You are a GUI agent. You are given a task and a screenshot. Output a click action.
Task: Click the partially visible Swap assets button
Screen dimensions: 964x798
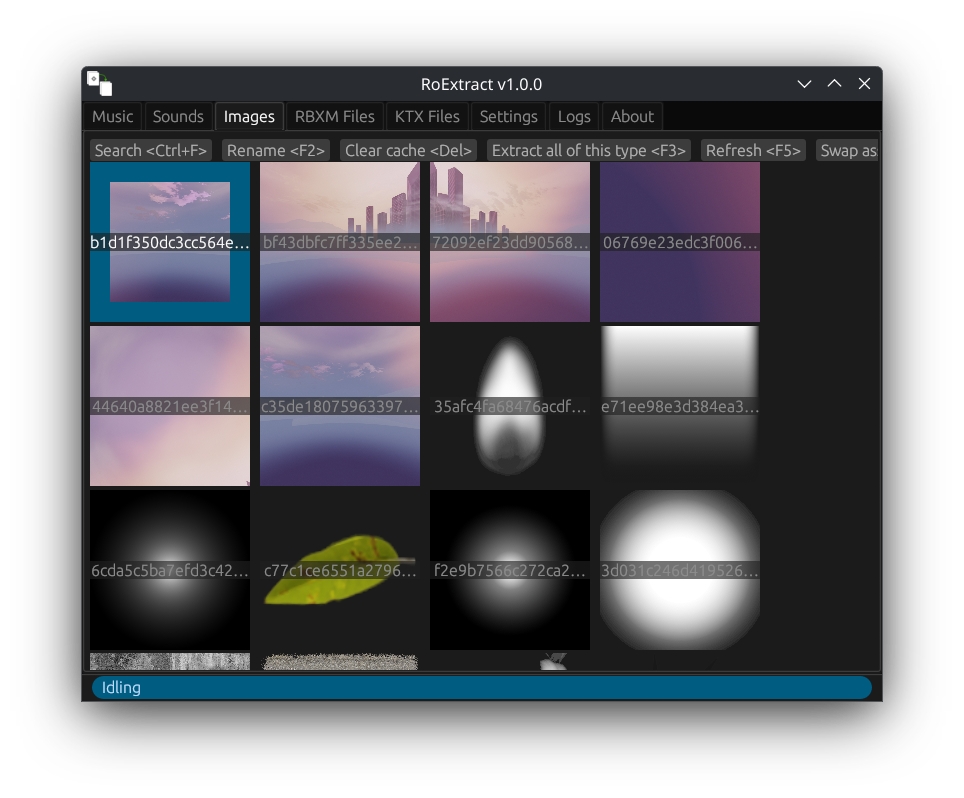click(847, 150)
